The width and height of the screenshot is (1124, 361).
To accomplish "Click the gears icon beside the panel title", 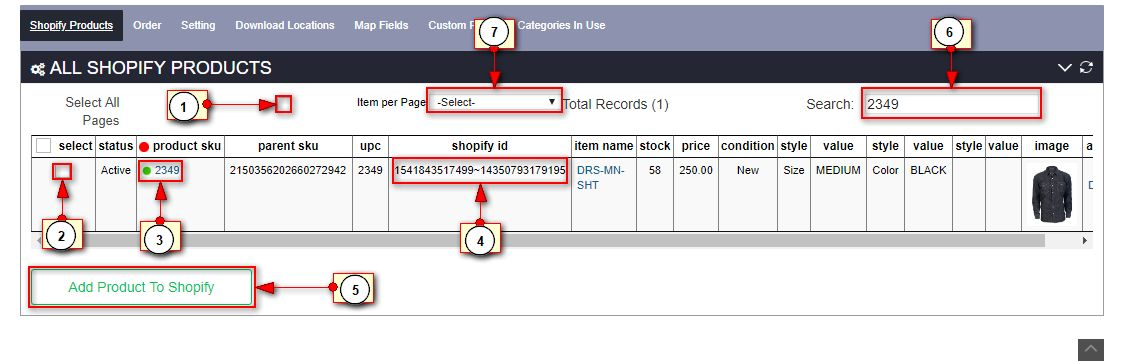I will click(37, 69).
